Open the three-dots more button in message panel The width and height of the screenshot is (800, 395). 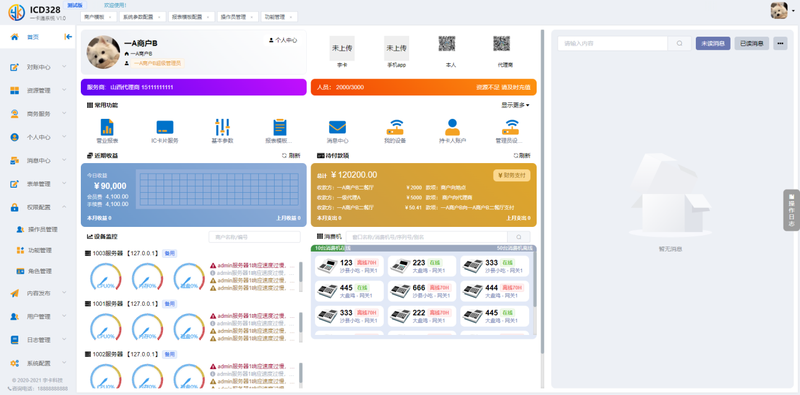click(780, 43)
